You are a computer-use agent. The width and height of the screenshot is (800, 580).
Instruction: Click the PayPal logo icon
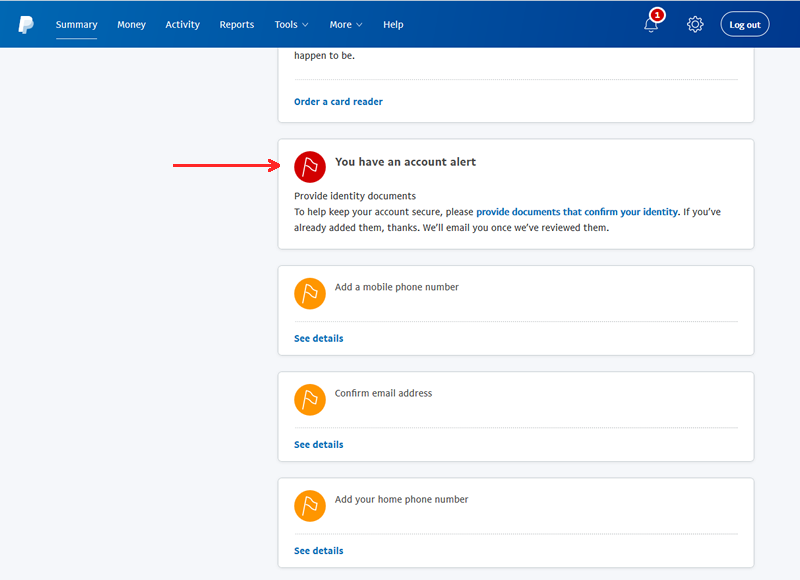[26, 24]
